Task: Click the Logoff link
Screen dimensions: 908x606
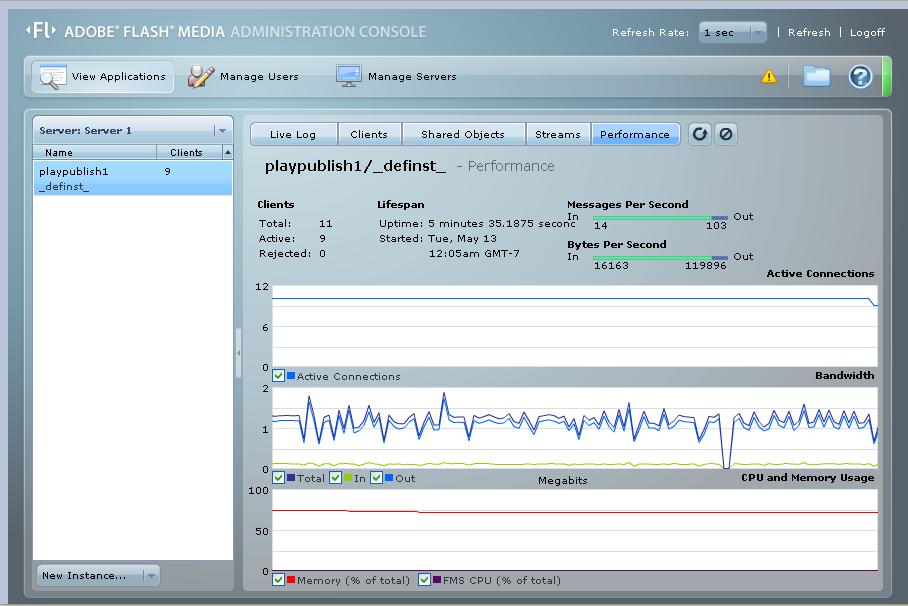Action: (x=867, y=32)
